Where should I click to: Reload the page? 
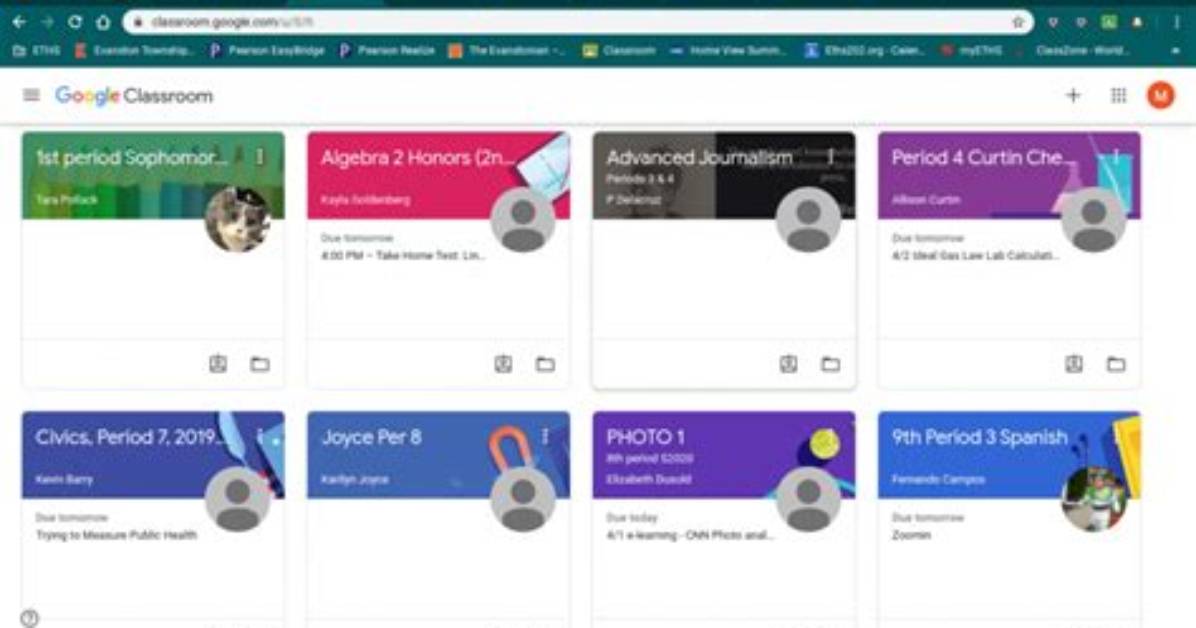(x=75, y=22)
